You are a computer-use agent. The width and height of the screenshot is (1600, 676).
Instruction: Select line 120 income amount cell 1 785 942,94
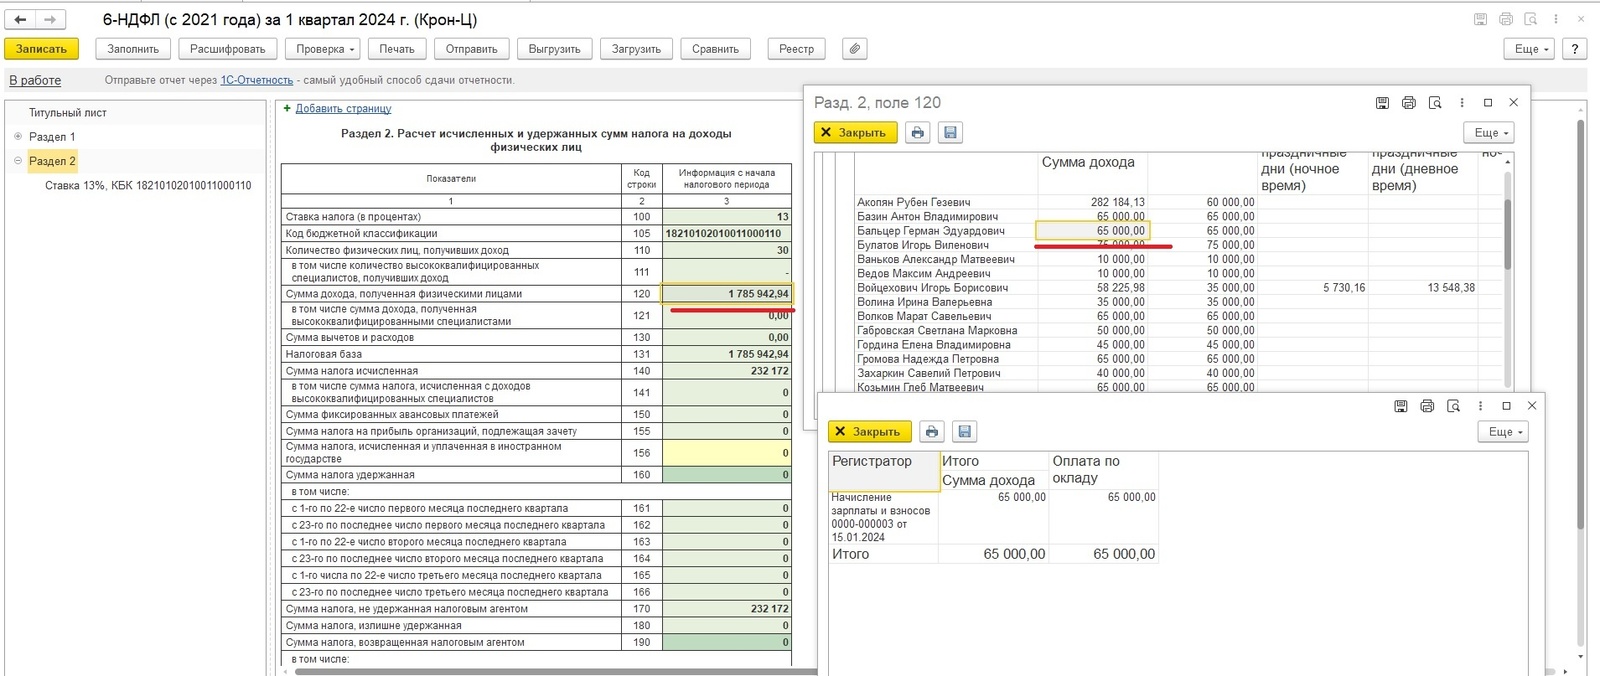tap(727, 294)
